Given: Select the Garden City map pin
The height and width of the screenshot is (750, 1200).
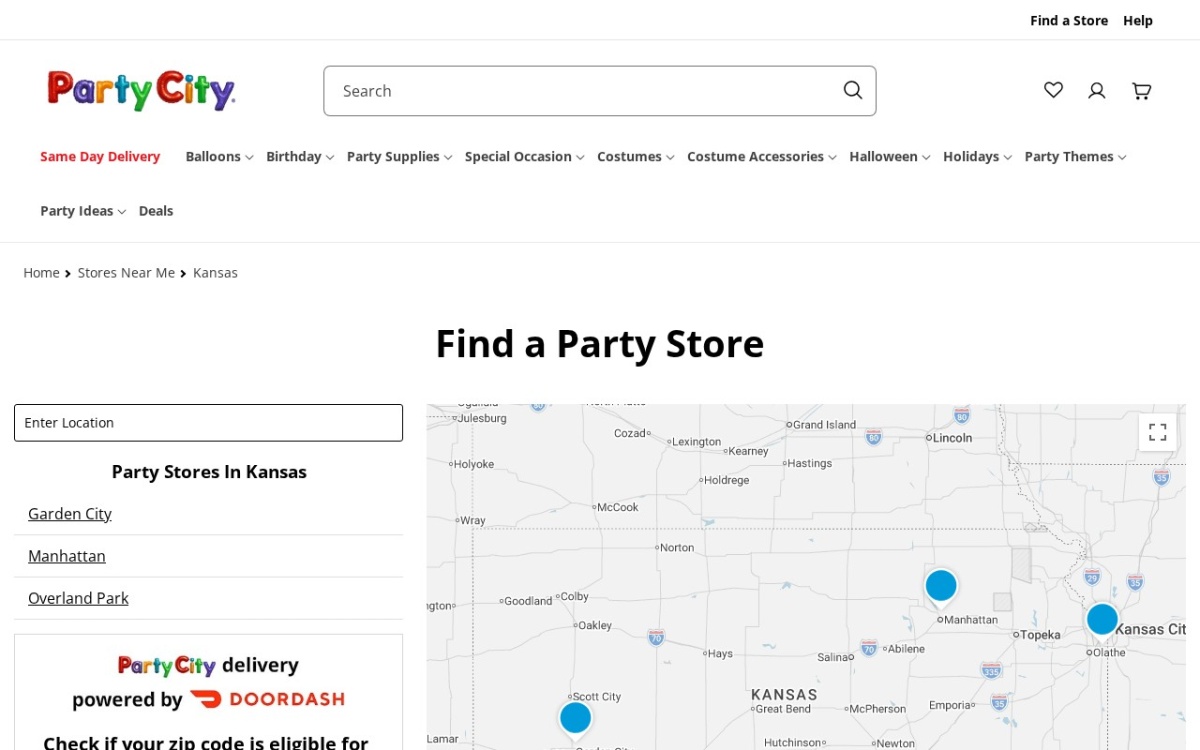Looking at the screenshot, I should (575, 719).
